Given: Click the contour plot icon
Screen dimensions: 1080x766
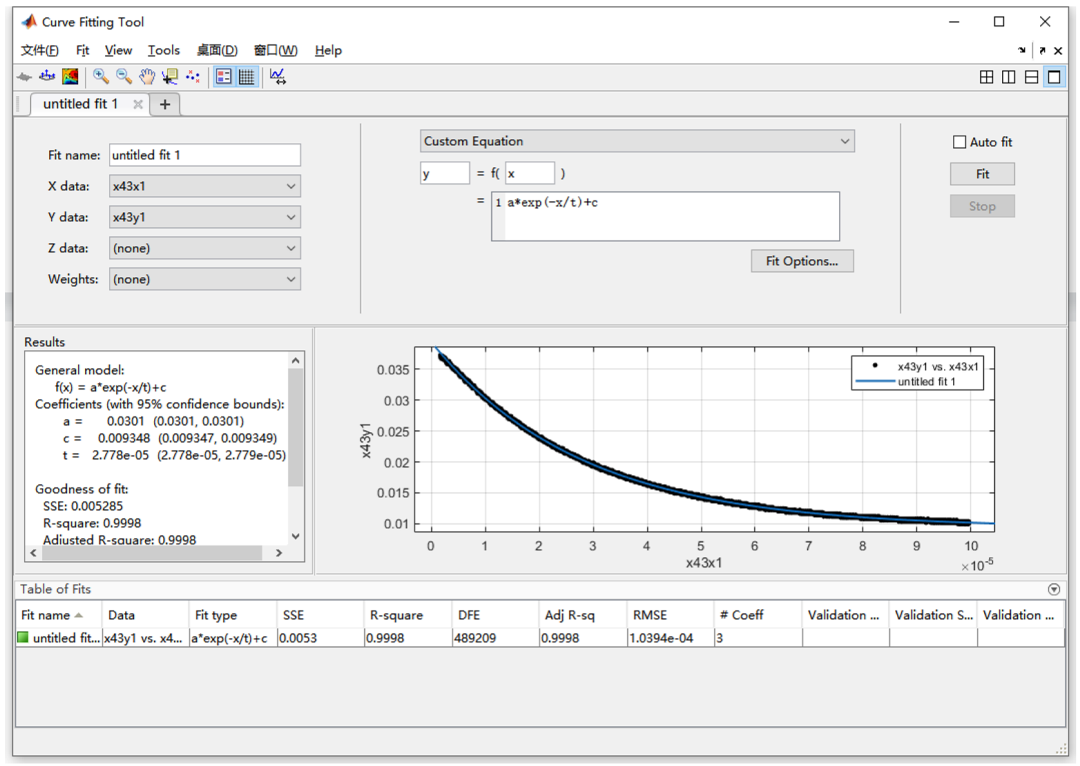Looking at the screenshot, I should [70, 76].
